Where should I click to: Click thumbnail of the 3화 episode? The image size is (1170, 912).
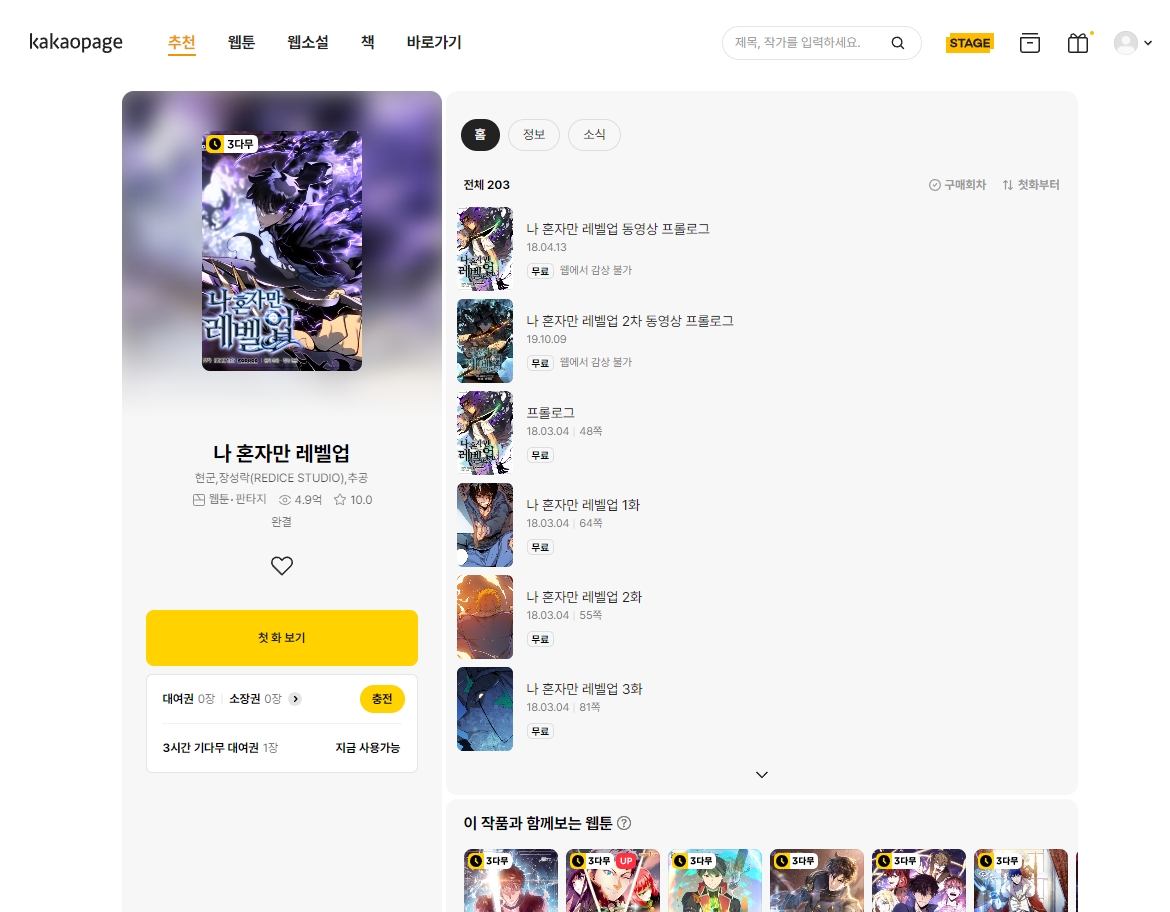(485, 709)
